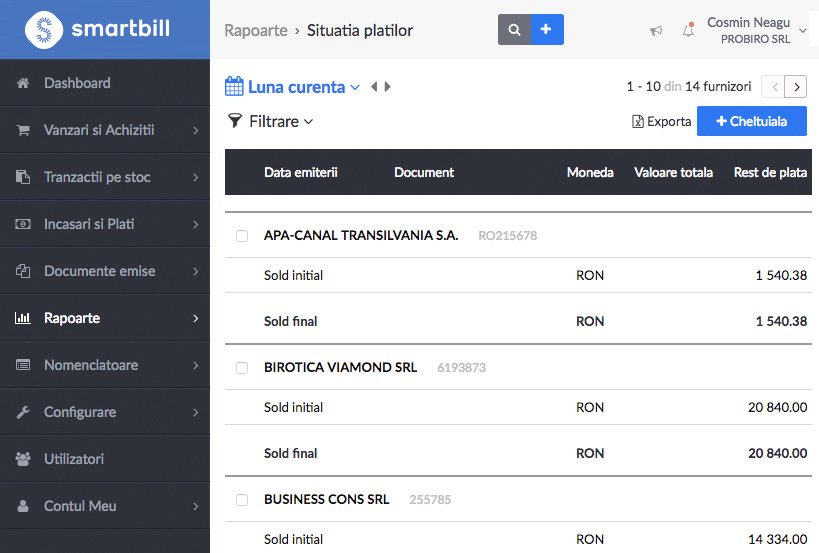Click the Documente emise copy icon
The width and height of the screenshot is (819, 553).
click(x=22, y=271)
